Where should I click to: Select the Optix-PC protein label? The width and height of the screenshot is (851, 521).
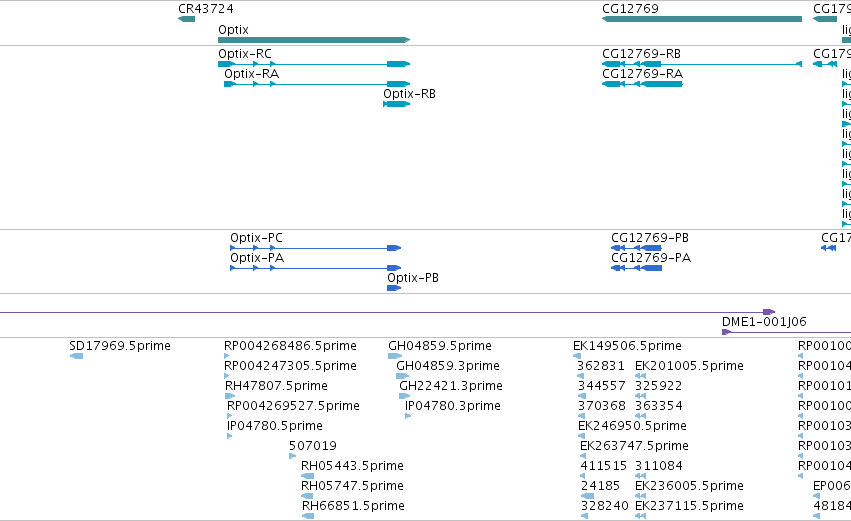256,238
